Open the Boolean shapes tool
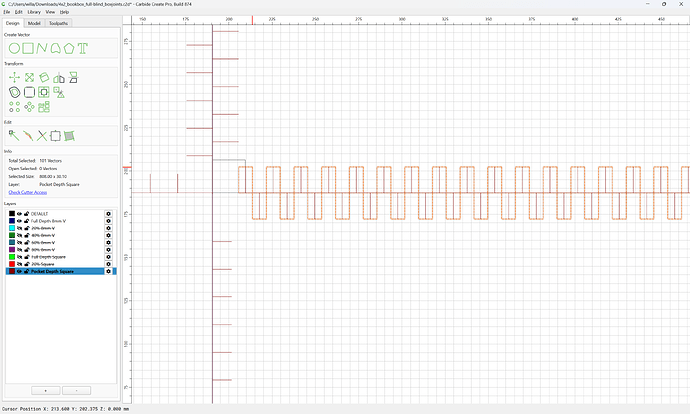Screen dimensions: 690x414 pyautogui.click(x=59, y=92)
